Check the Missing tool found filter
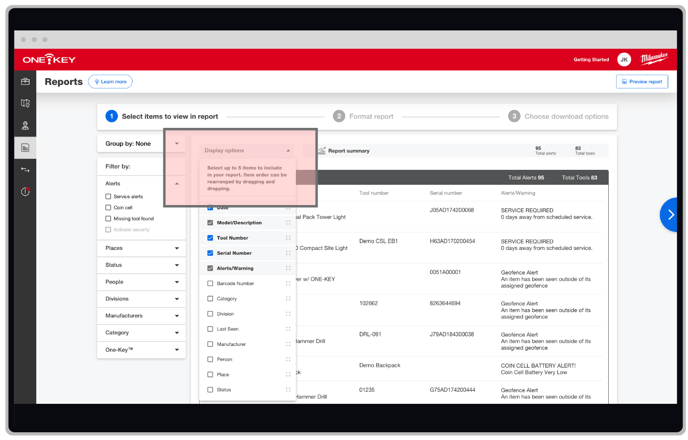688x440 pixels. 108,218
